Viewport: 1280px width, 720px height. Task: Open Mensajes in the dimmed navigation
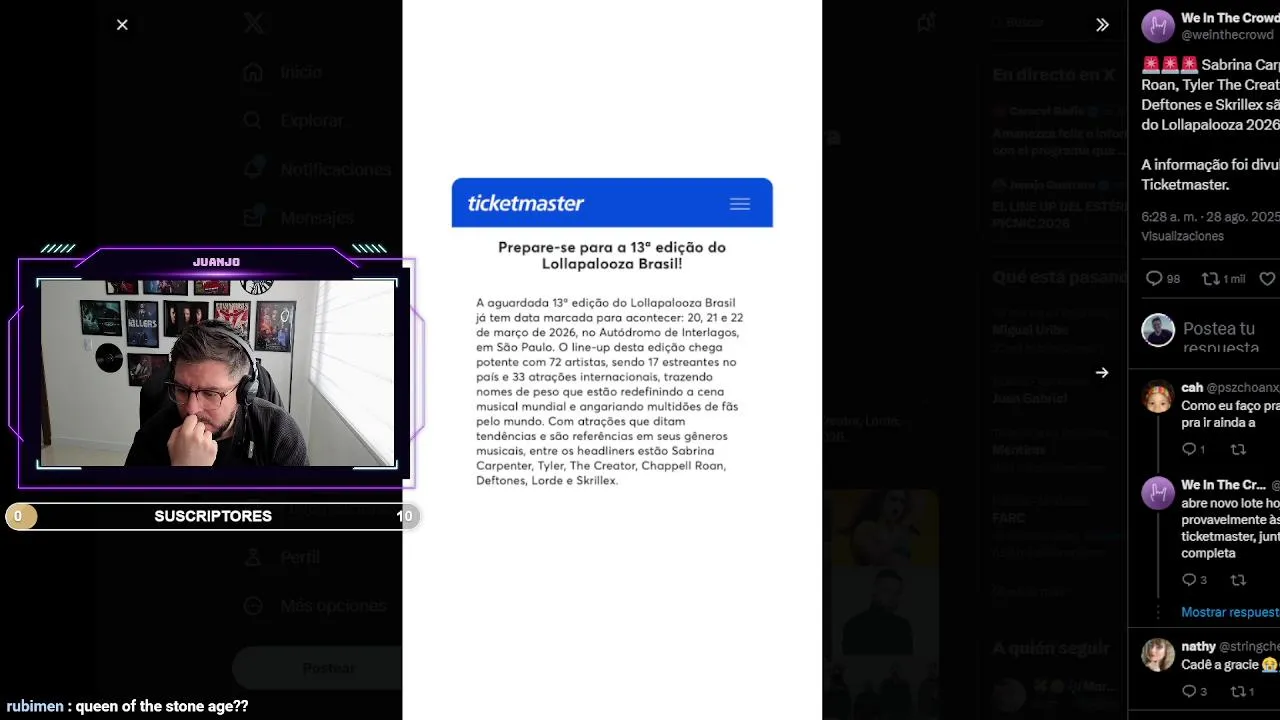point(299,217)
